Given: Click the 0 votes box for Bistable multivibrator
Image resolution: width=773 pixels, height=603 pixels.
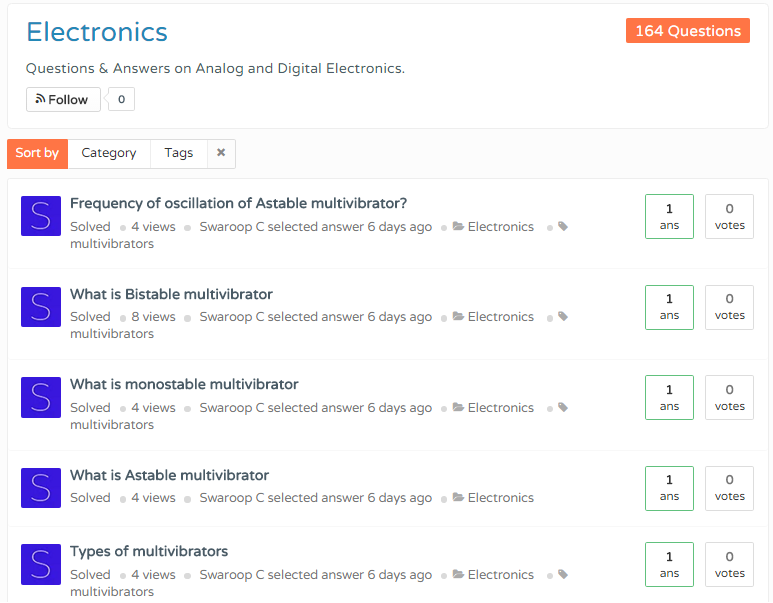Looking at the screenshot, I should [729, 307].
